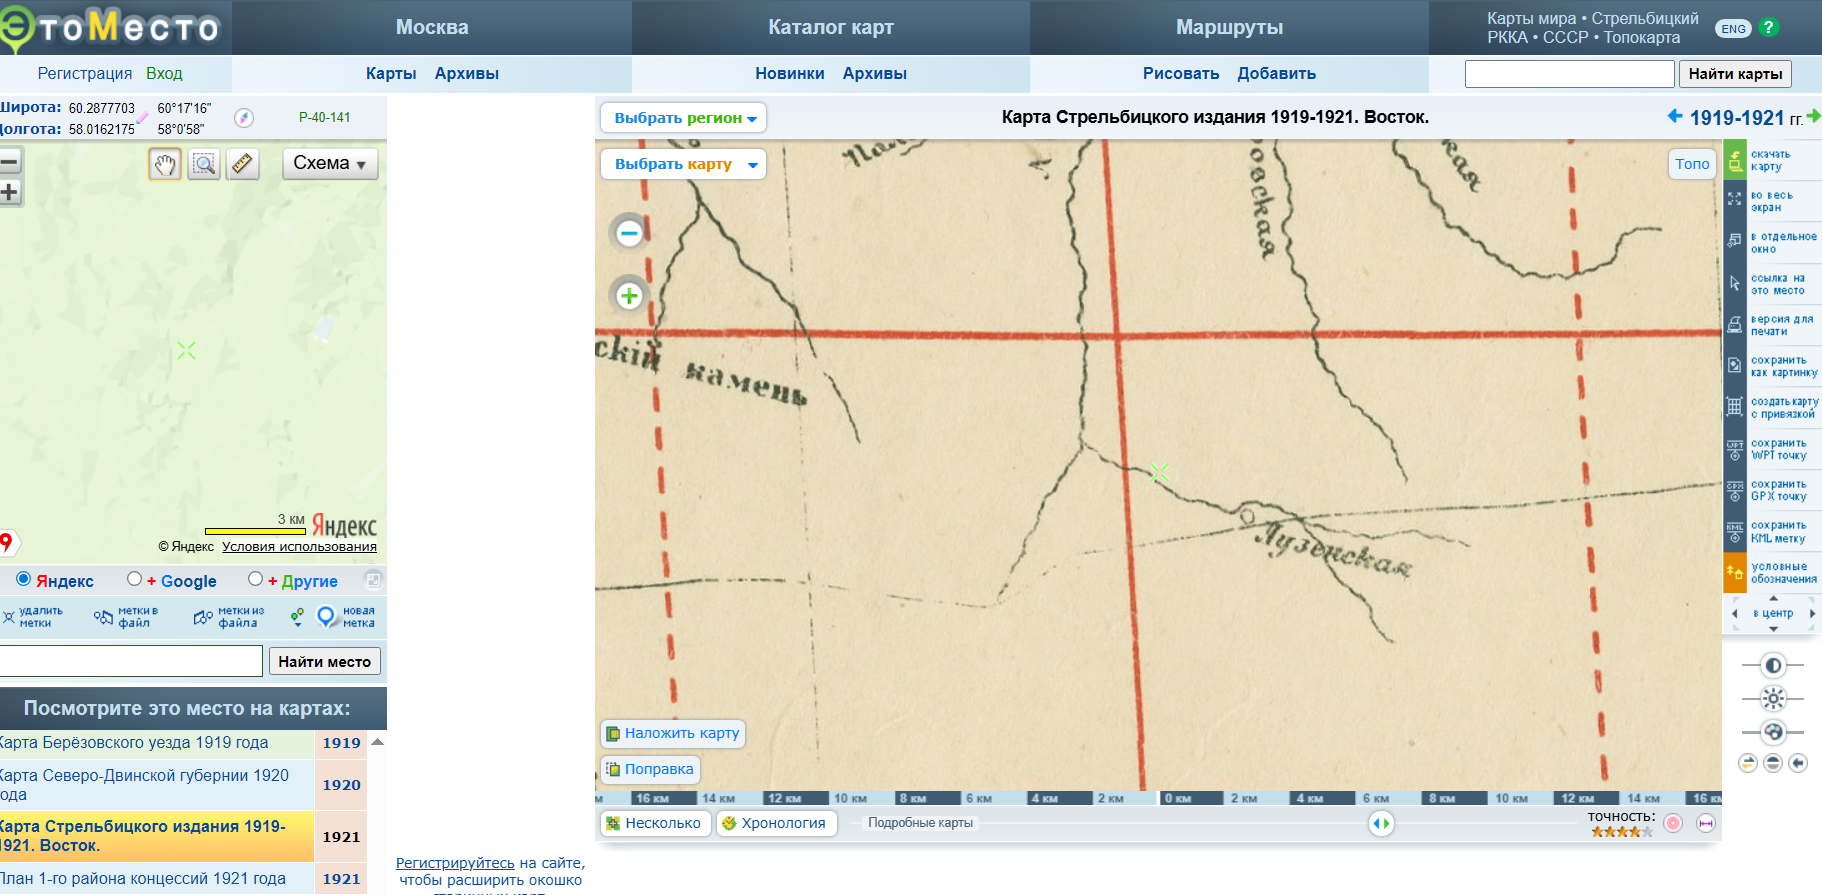The height and width of the screenshot is (895, 1822).
Task: Activate the zoom area magnifier tool
Action: (204, 164)
